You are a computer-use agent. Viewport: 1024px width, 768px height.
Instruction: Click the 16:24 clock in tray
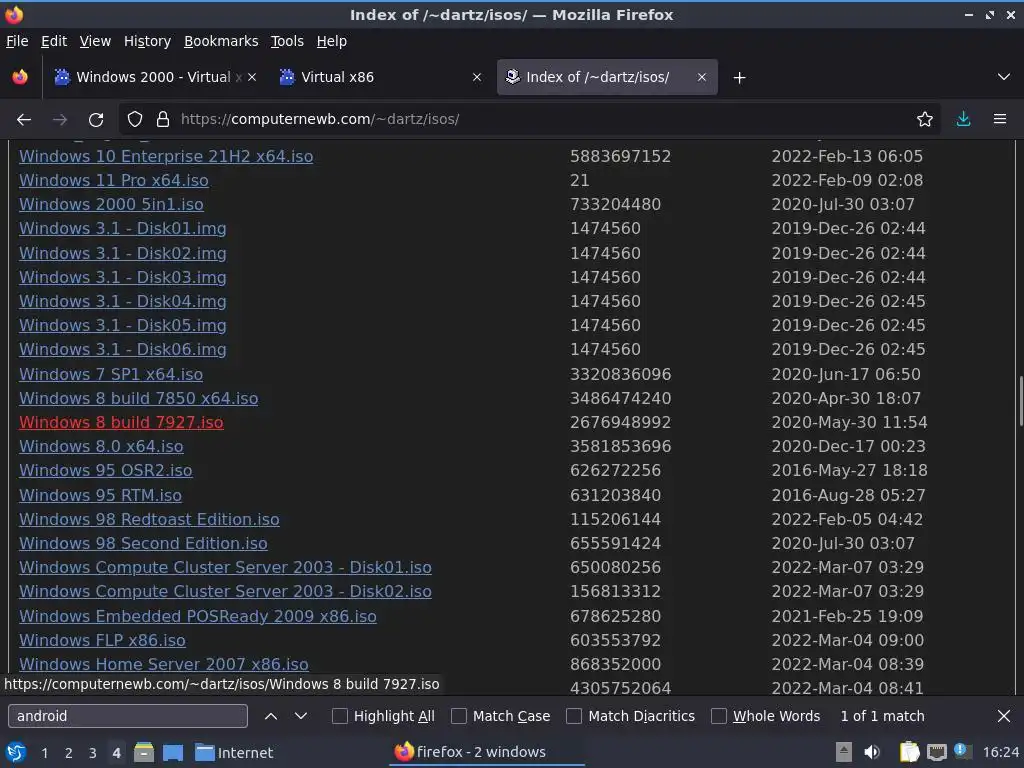[x=1000, y=753]
